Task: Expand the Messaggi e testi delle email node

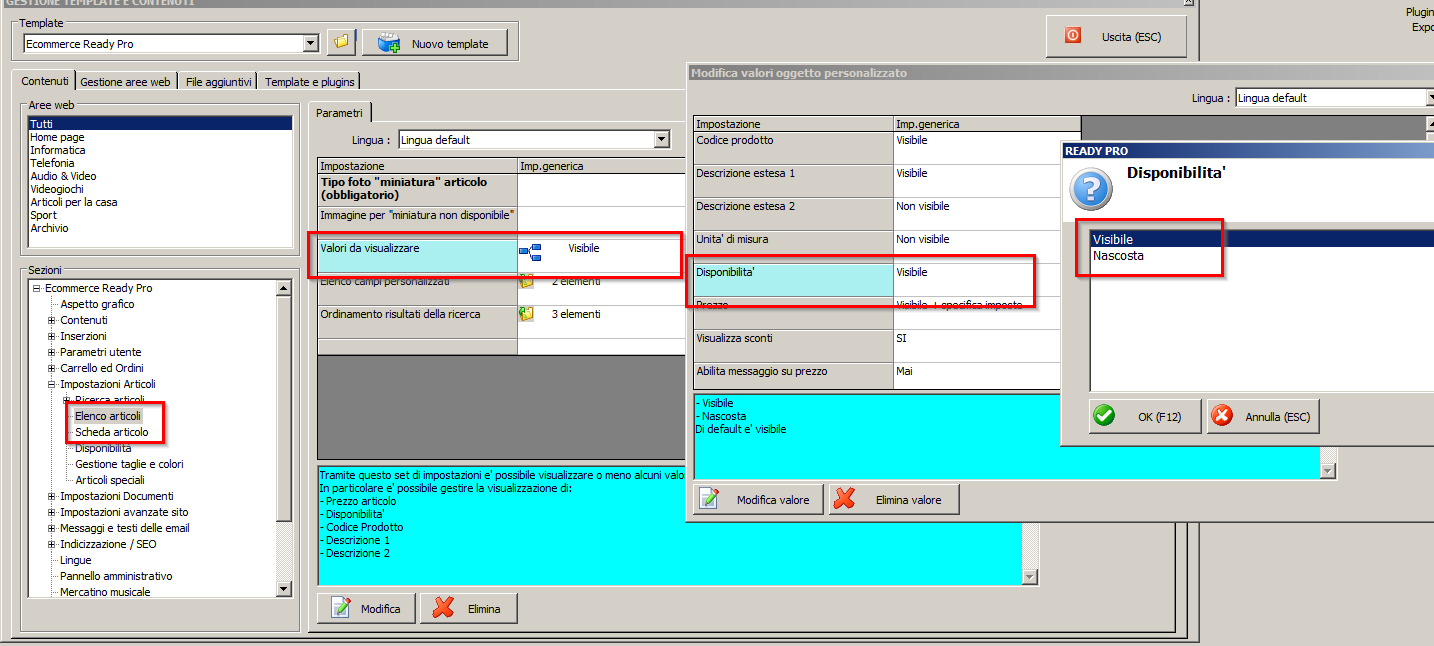Action: pos(52,528)
